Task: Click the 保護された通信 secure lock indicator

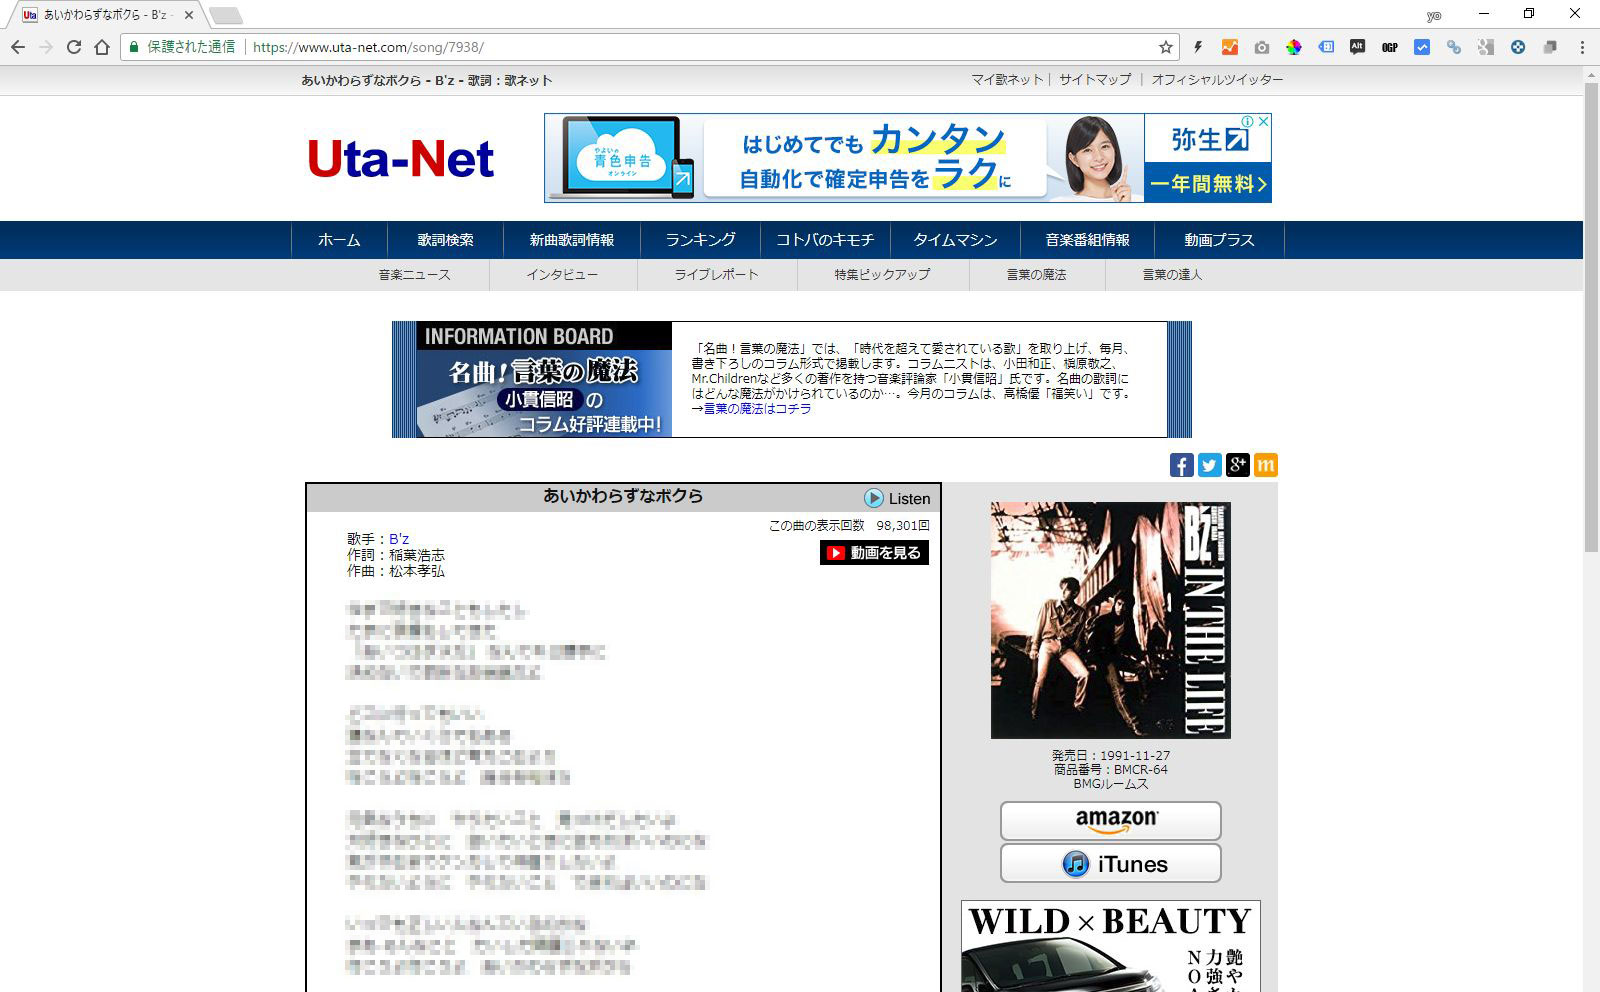Action: click(x=182, y=47)
